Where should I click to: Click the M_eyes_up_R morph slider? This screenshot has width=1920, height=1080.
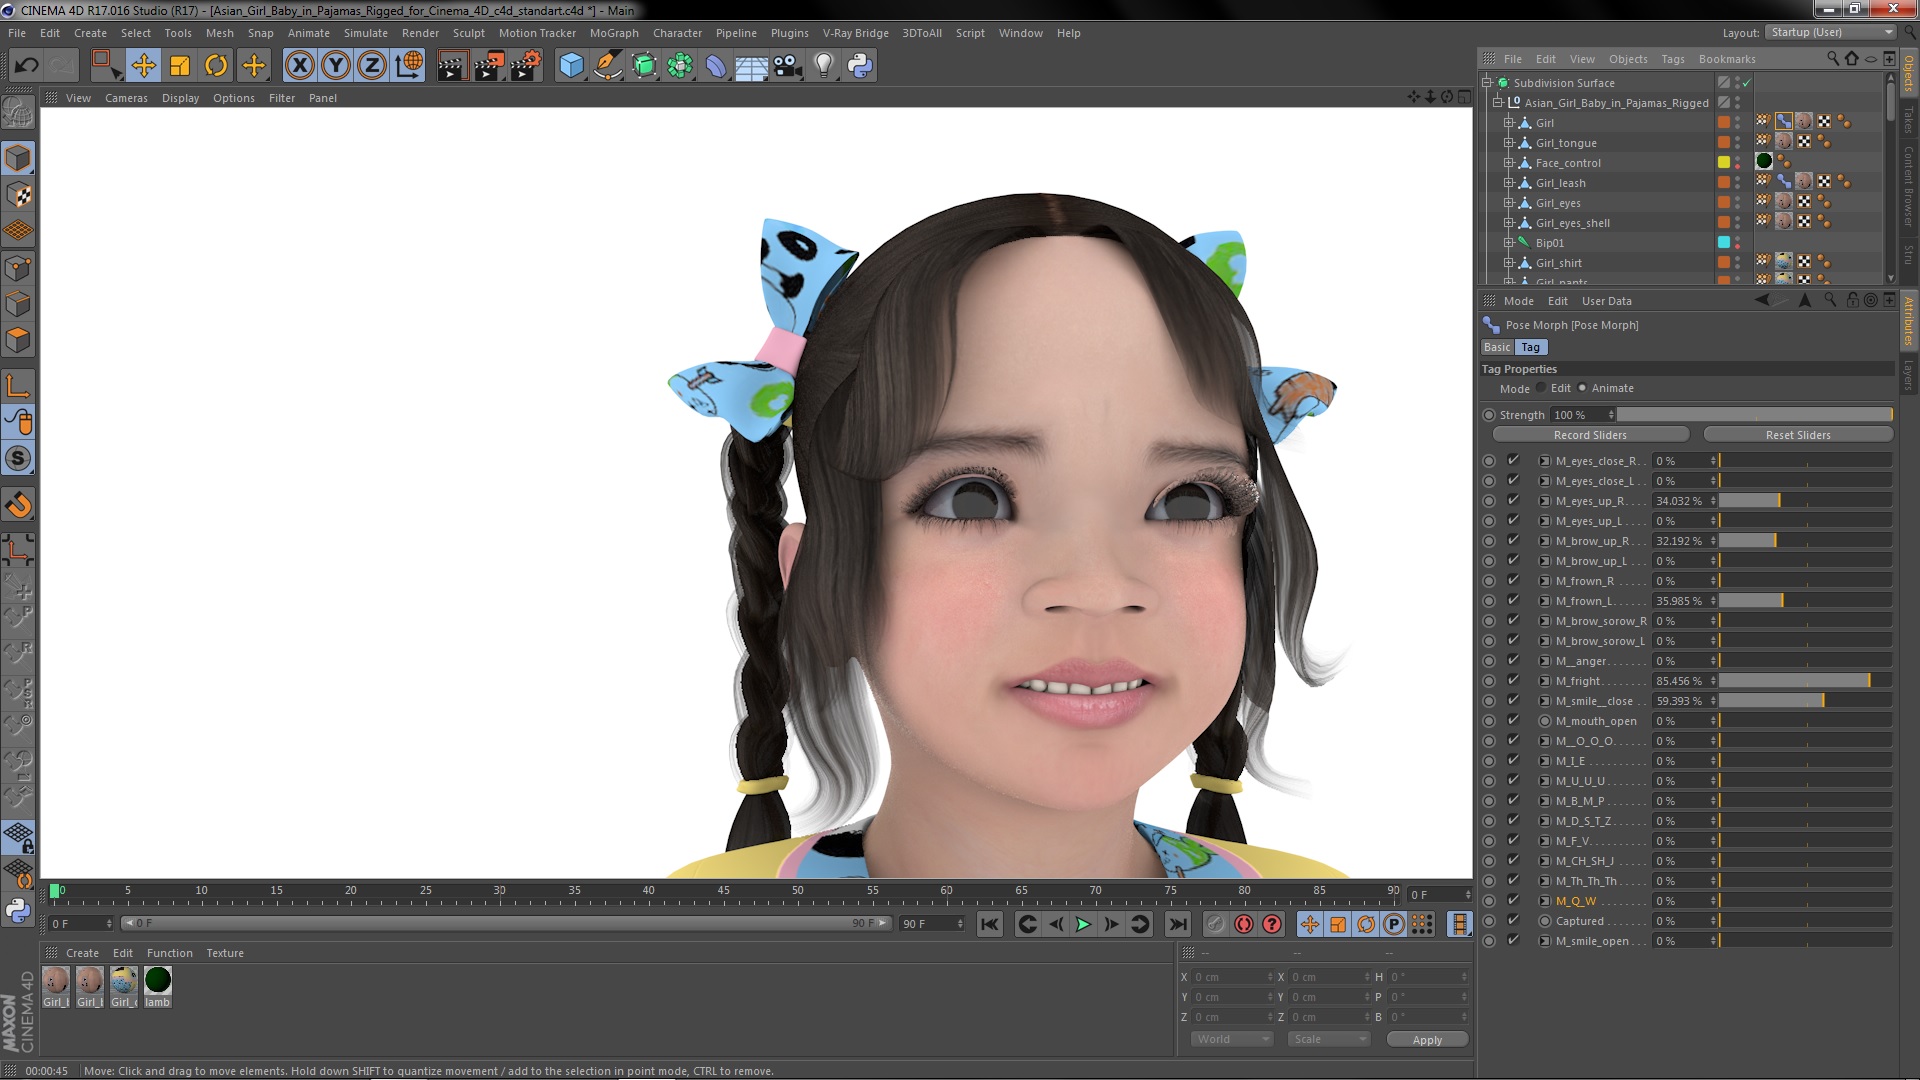pyautogui.click(x=1805, y=501)
